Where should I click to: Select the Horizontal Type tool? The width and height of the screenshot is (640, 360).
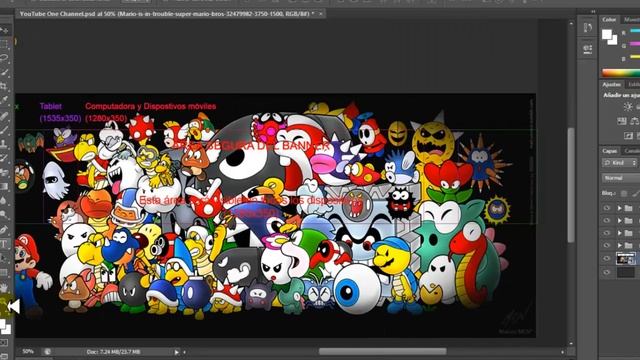5,244
